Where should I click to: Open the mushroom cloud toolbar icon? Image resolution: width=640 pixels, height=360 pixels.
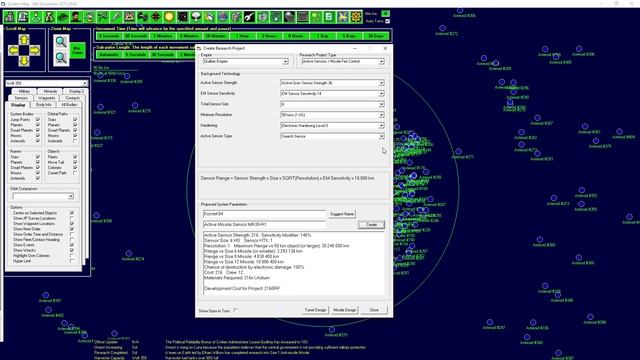pos(196,17)
